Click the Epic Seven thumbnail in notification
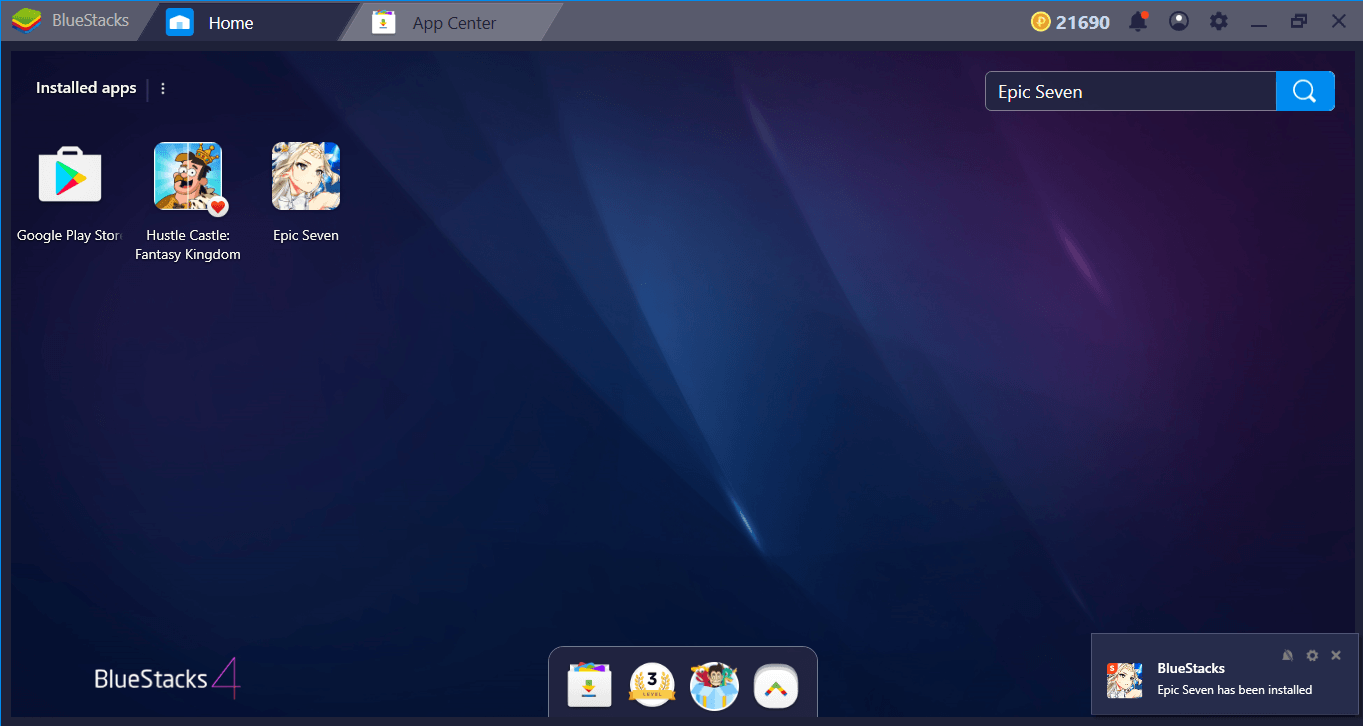1363x726 pixels. 1125,679
